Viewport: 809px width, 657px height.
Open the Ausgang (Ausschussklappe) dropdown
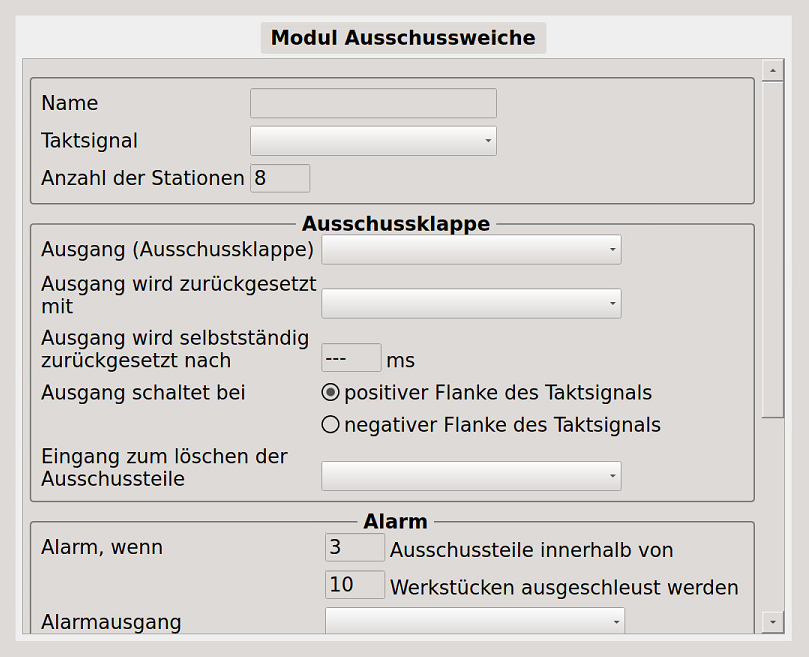pyautogui.click(x=471, y=249)
